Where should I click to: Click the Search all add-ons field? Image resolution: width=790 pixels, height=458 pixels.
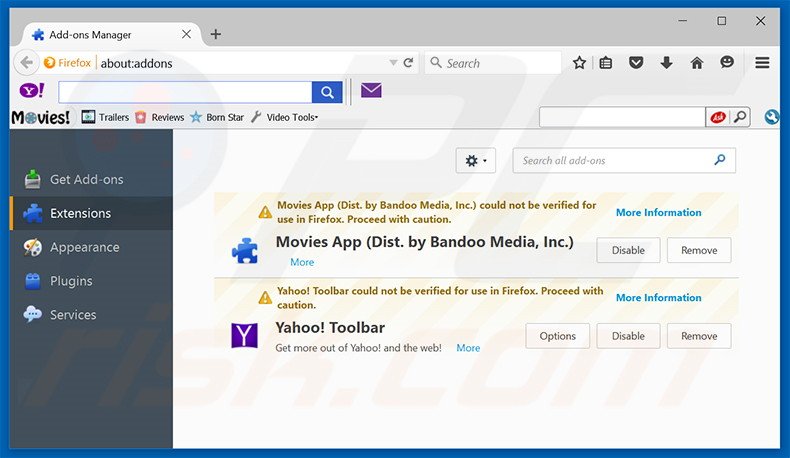point(624,161)
